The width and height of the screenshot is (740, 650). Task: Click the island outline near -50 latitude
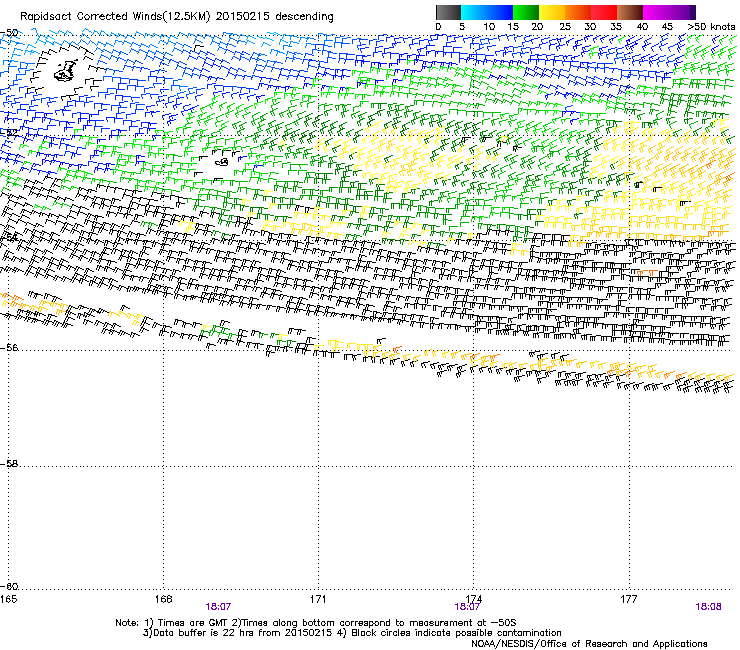point(66,71)
